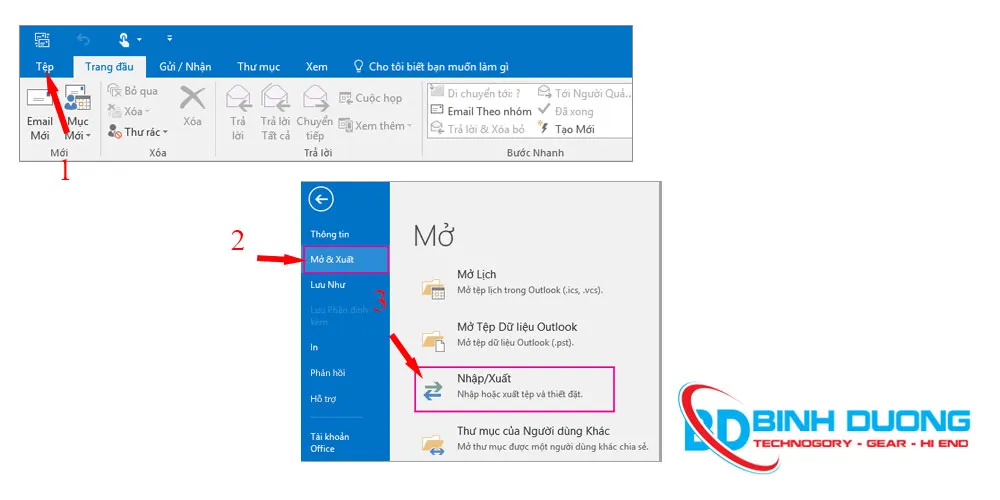Screen dimensions: 1000x500
Task: Switch to Trang đầu ribbon tab
Action: point(109,67)
